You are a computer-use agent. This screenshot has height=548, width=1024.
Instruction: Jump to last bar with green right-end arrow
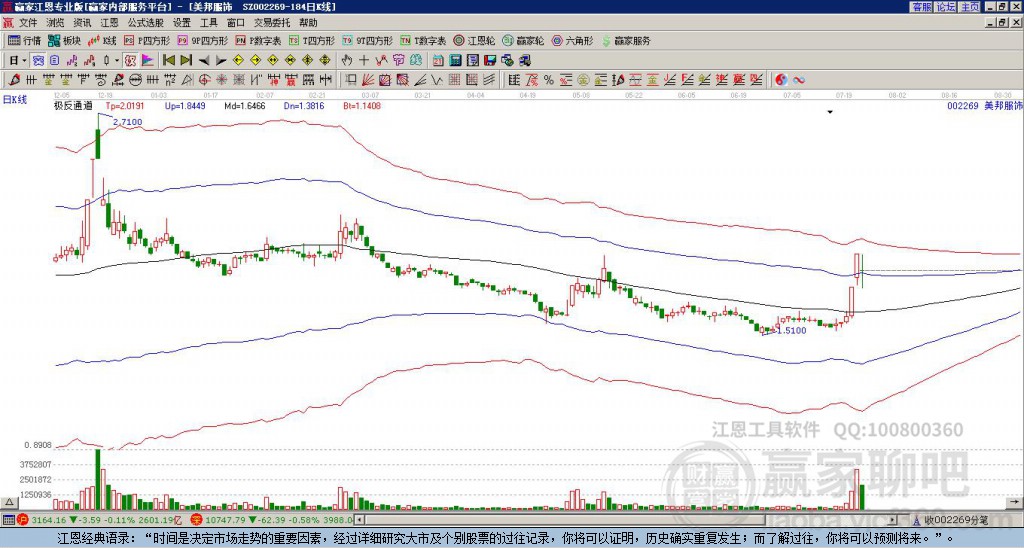click(x=186, y=61)
